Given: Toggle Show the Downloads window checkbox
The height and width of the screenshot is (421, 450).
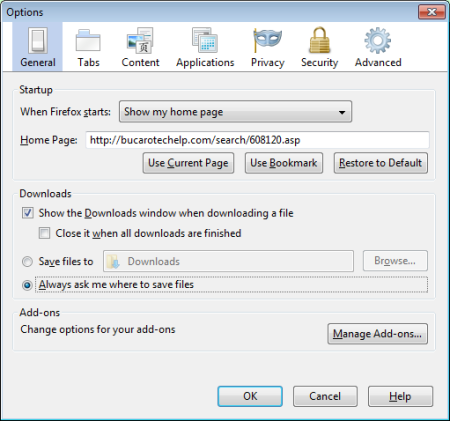Looking at the screenshot, I should point(28,213).
